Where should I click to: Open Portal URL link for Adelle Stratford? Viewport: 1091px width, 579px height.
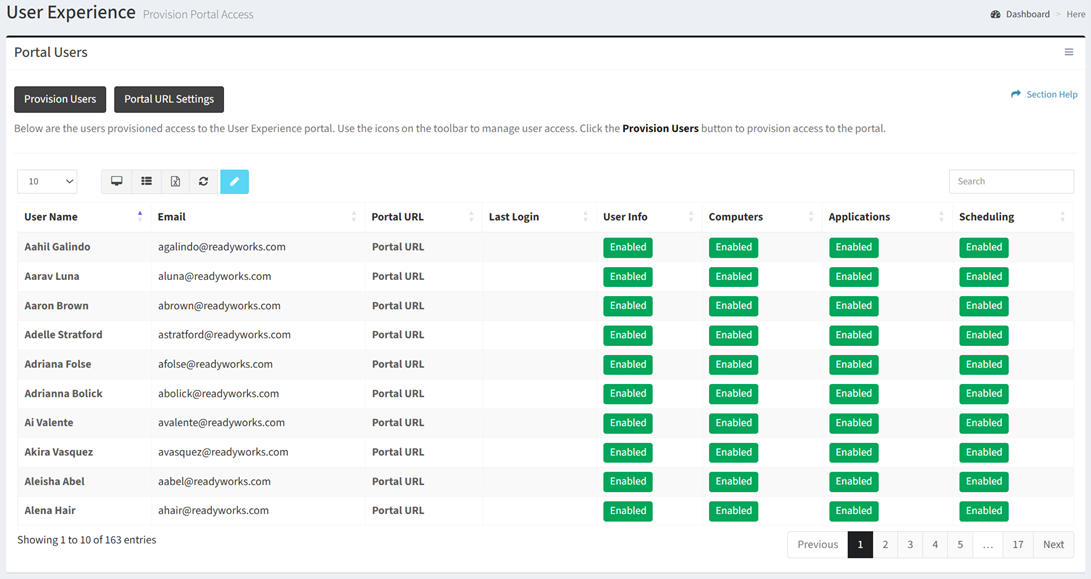[397, 335]
